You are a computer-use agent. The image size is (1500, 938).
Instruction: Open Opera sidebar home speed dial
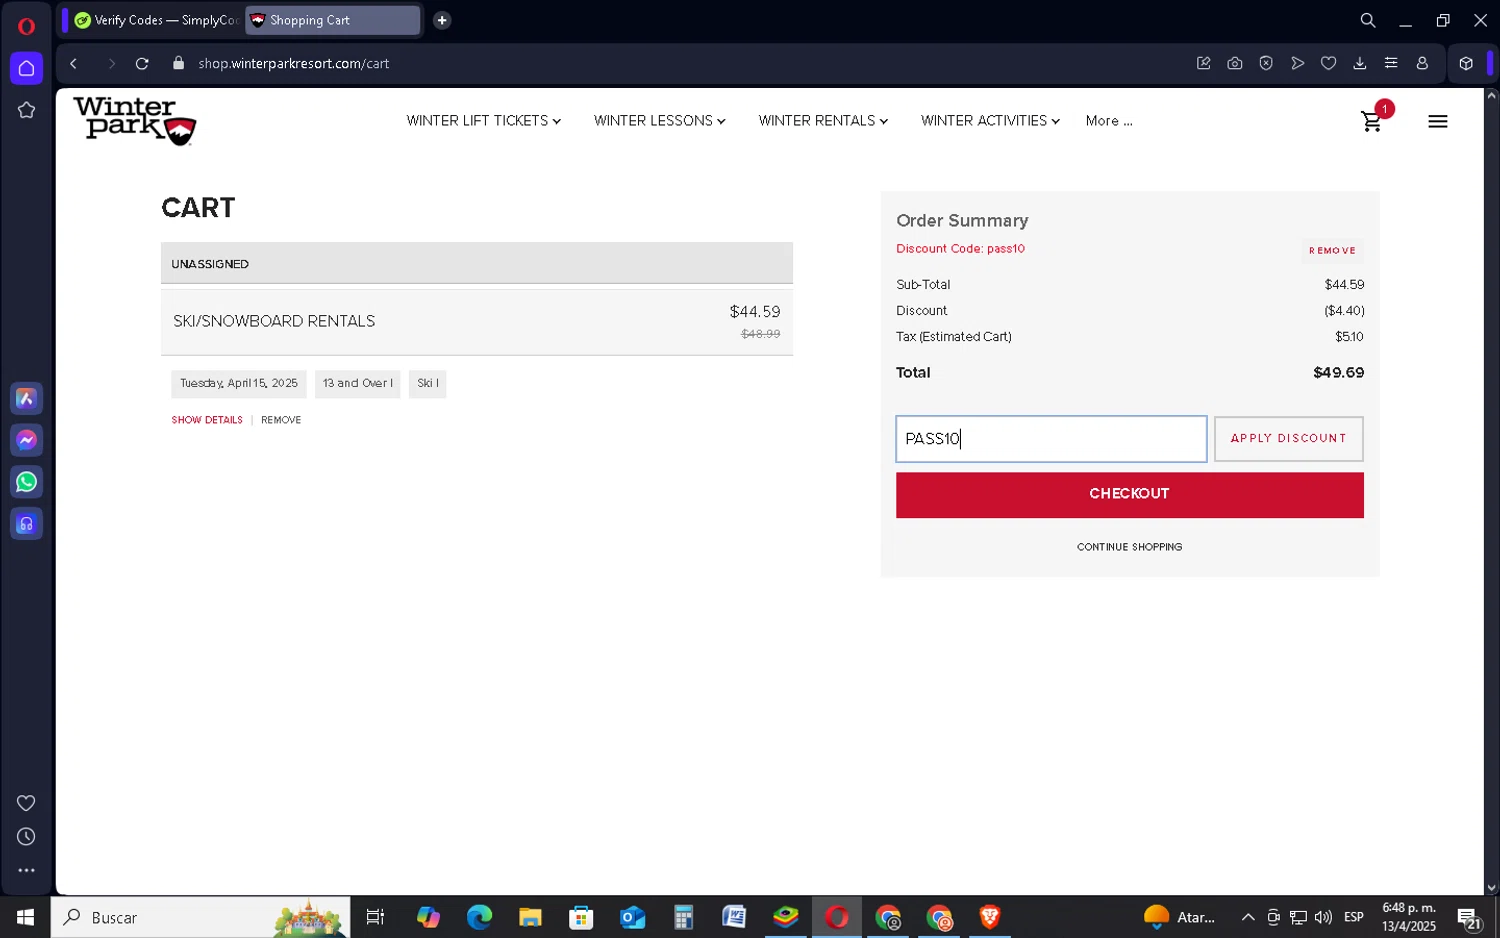pos(26,68)
